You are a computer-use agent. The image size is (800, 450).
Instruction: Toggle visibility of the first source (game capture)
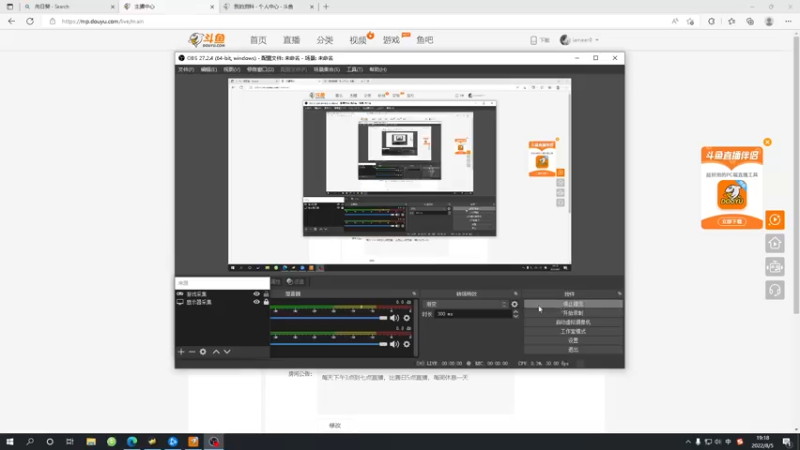pos(257,294)
